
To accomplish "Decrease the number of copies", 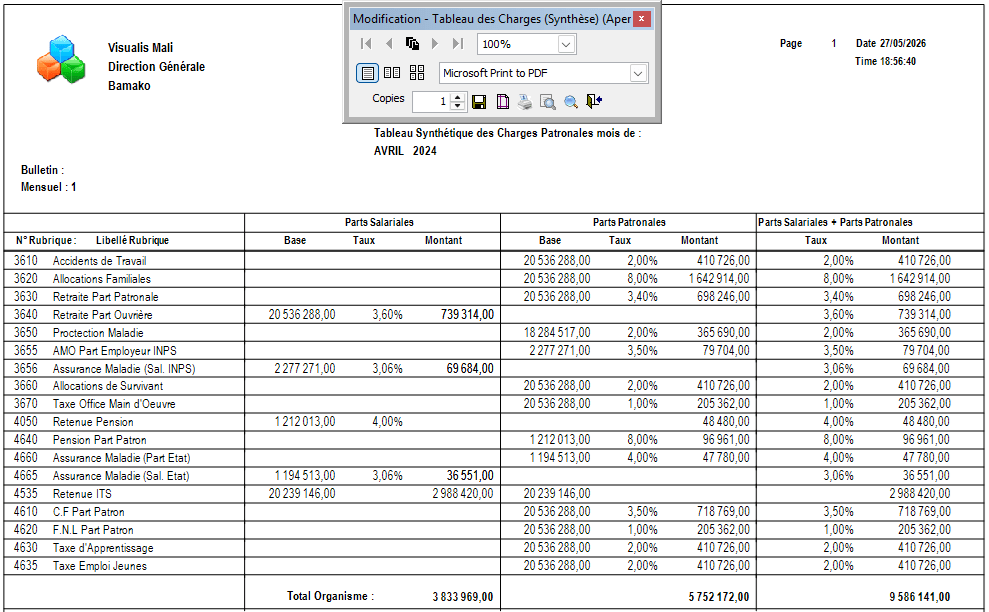I will [x=459, y=106].
